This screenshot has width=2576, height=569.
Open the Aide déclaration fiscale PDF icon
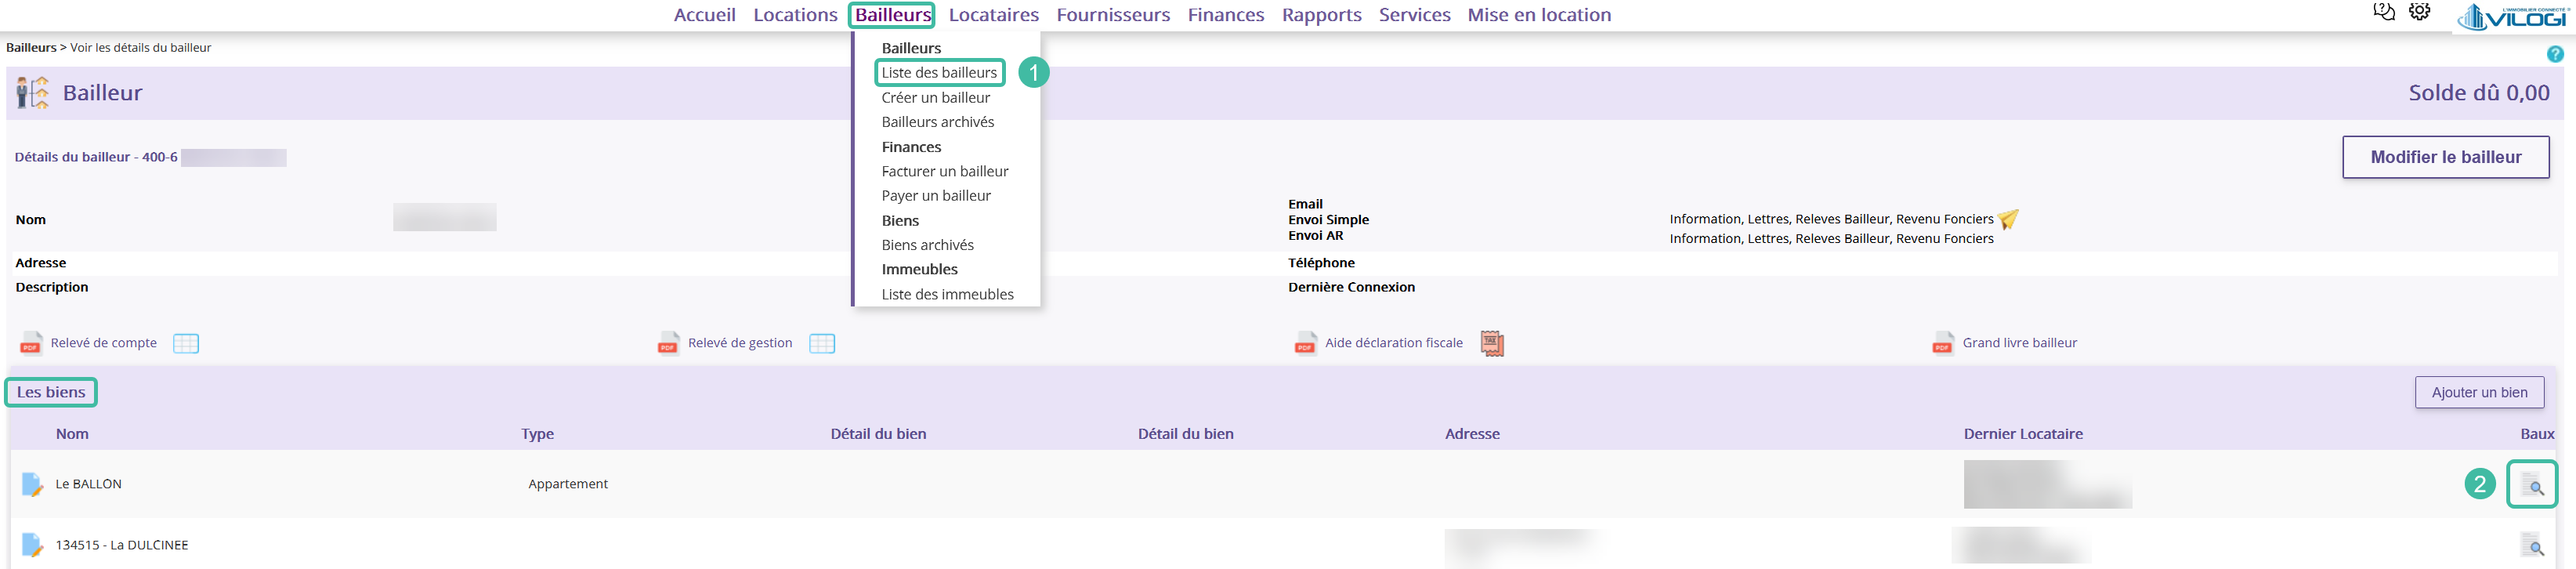[x=1305, y=343]
